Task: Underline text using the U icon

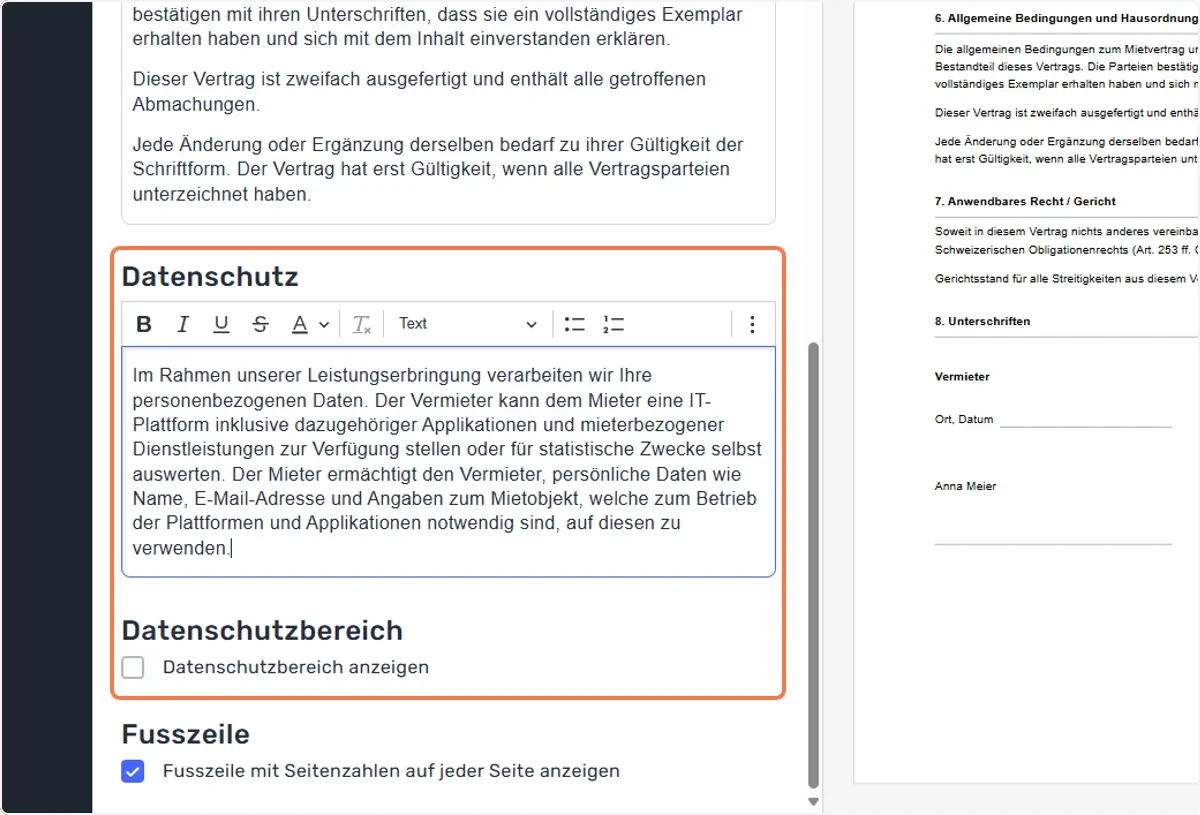Action: [221, 324]
